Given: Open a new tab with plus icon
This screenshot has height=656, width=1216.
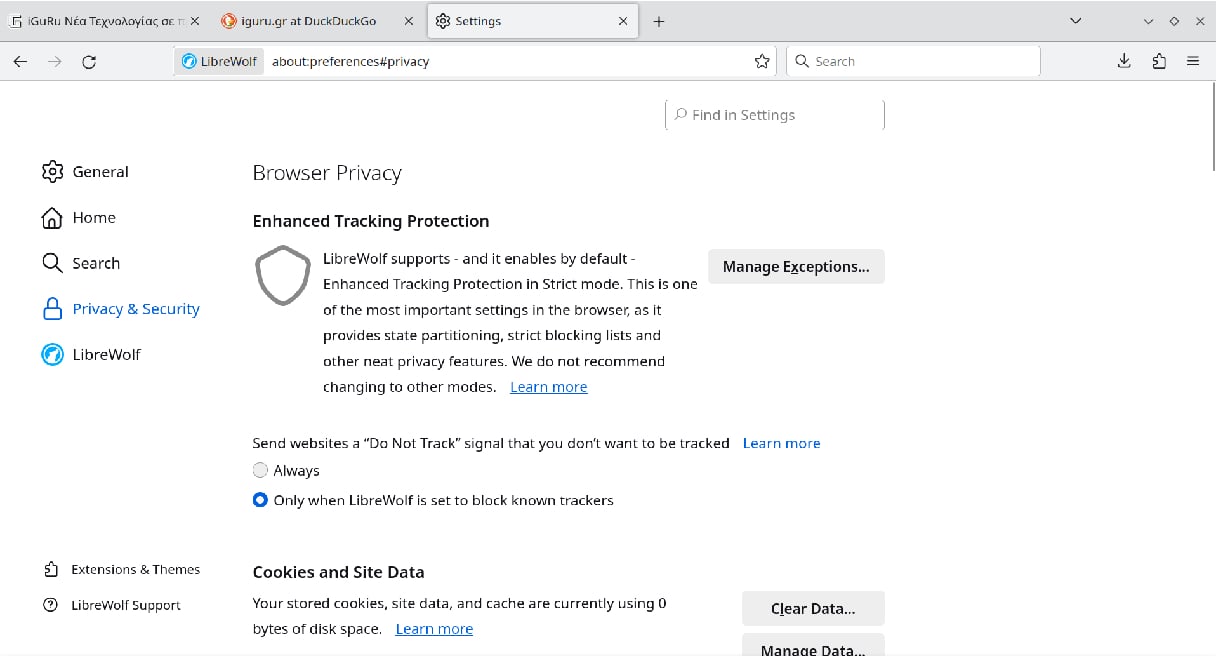Looking at the screenshot, I should coord(659,21).
